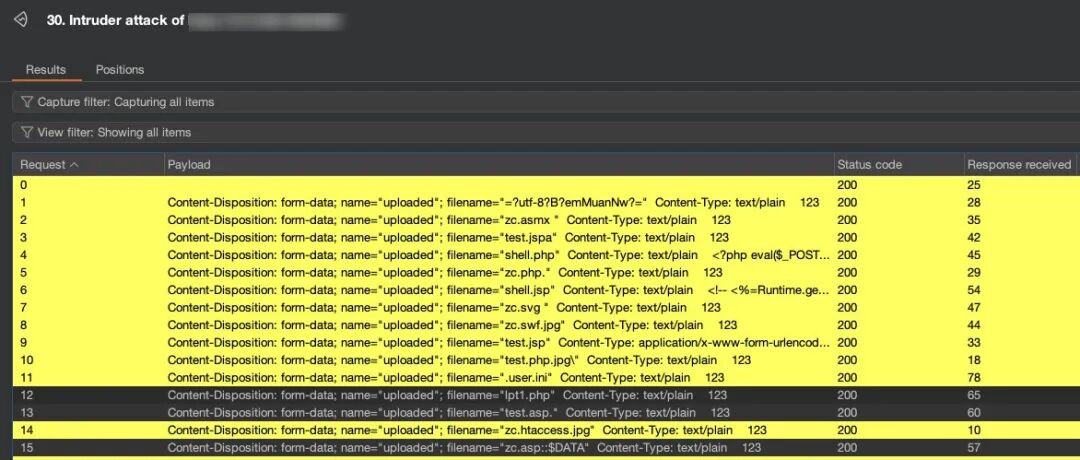
Task: Select the zc.swf.jpg payload row
Action: tap(546, 325)
